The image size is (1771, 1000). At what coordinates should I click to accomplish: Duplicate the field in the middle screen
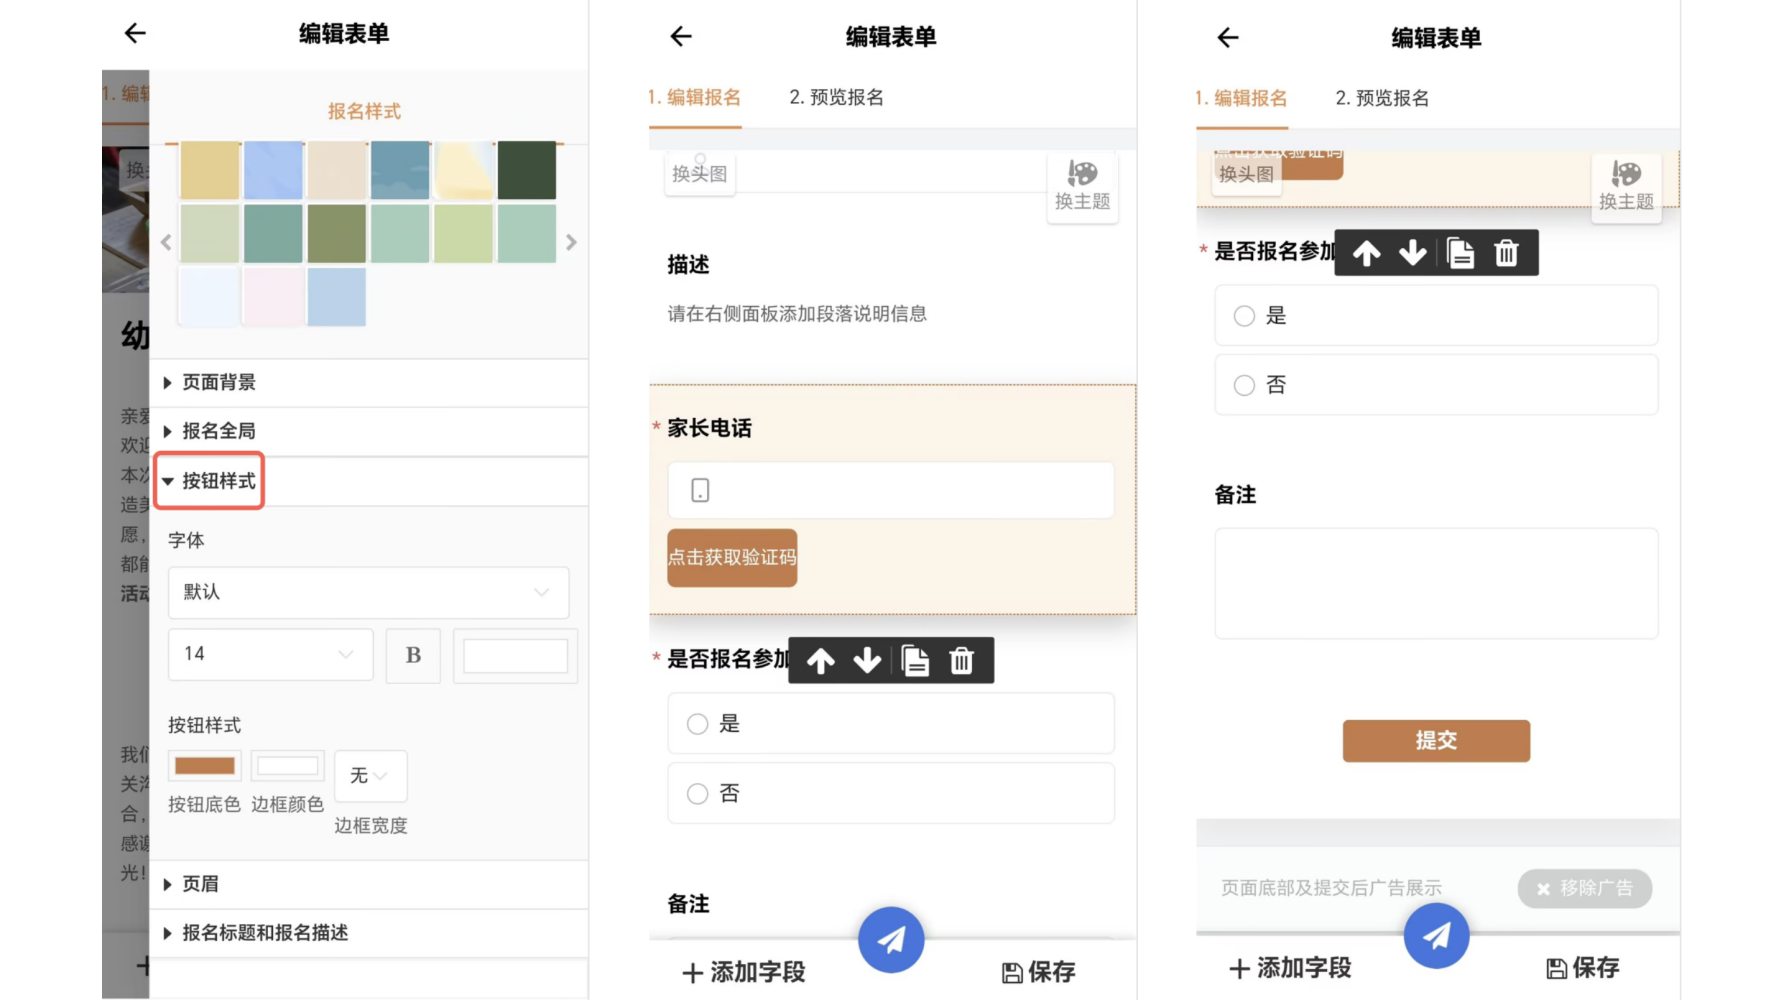pos(915,661)
